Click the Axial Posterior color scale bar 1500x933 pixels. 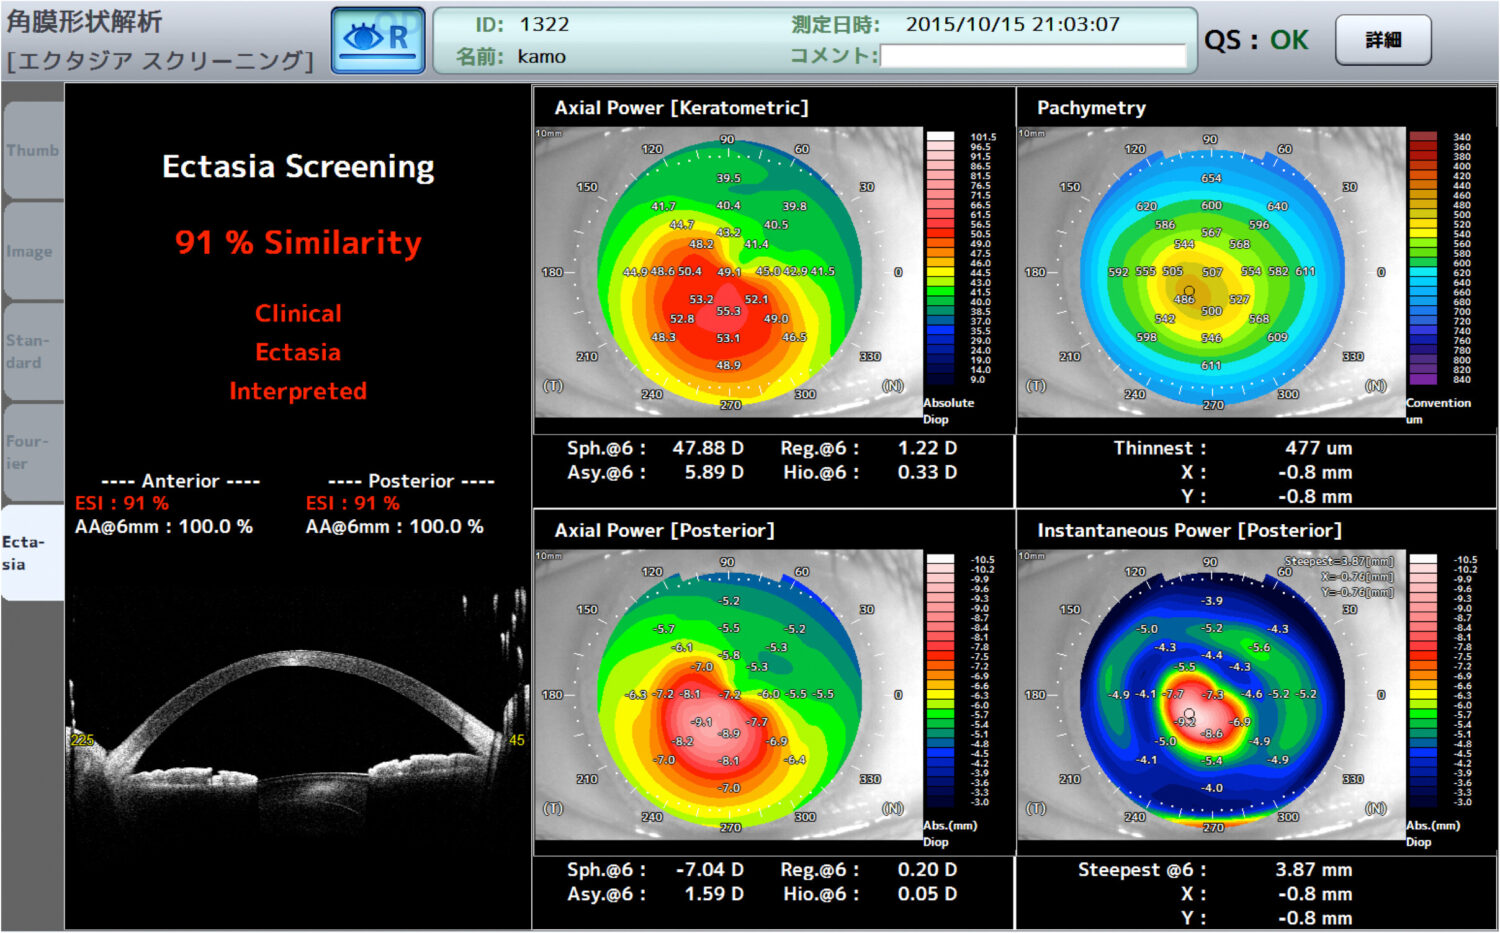pos(940,681)
